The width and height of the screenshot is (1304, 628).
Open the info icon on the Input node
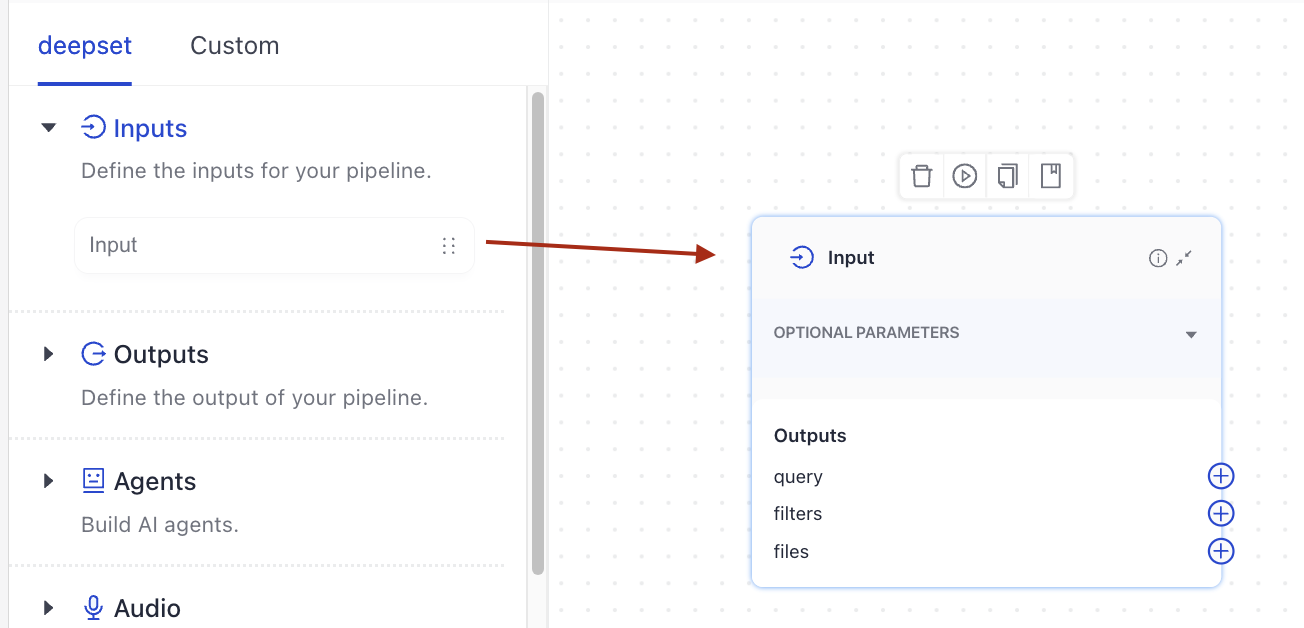point(1157,257)
